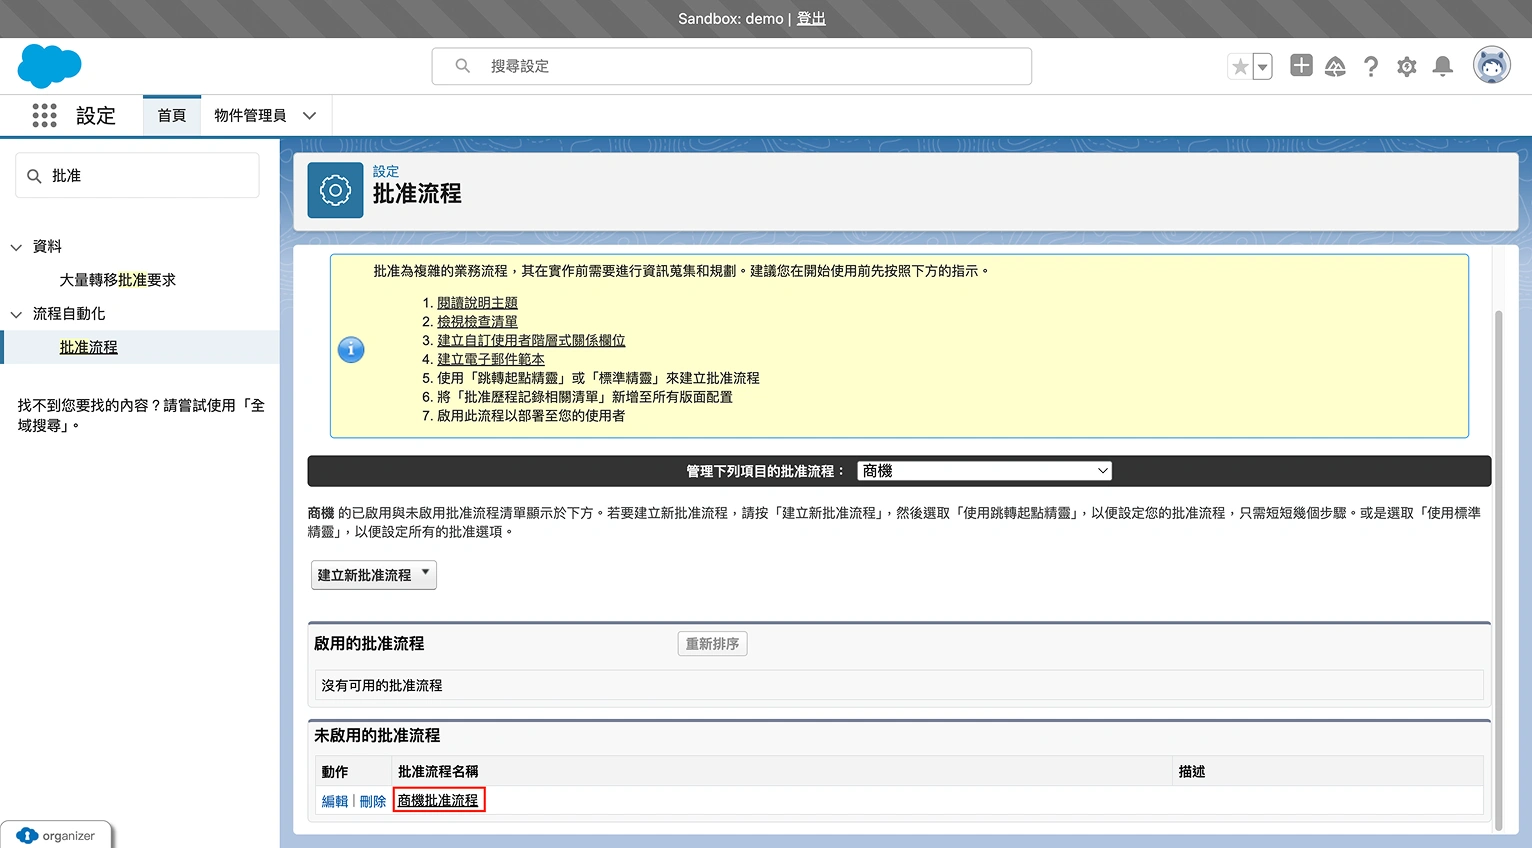Screen dimensions: 1532x848
Task: Open the 商機 object selection dropdown
Action: (x=984, y=471)
